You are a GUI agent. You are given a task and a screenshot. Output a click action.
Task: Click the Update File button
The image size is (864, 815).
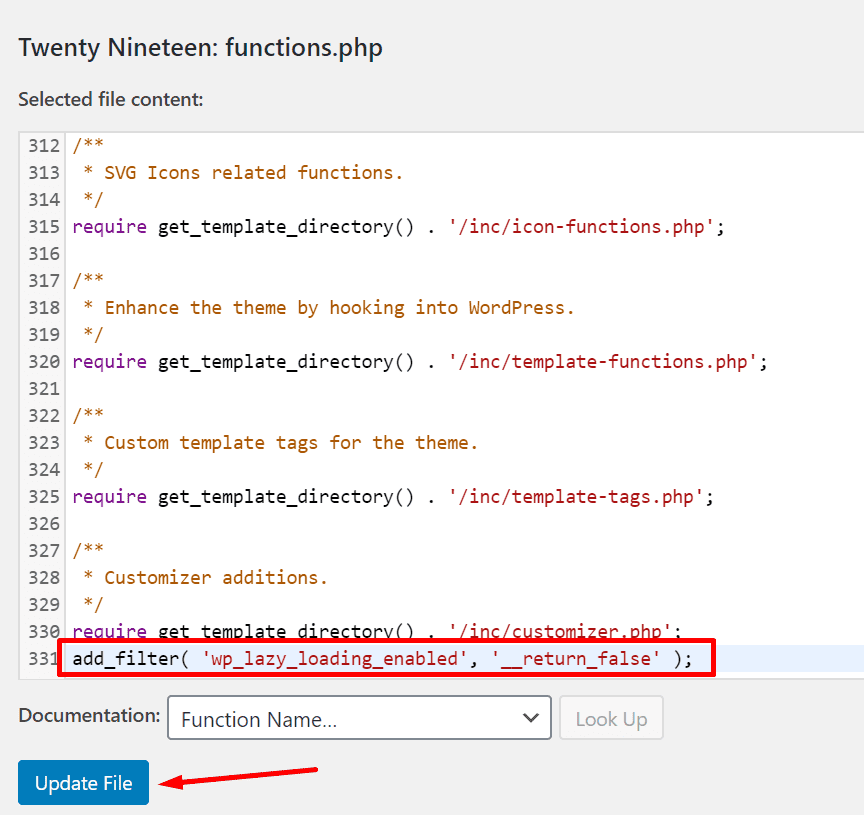click(83, 782)
